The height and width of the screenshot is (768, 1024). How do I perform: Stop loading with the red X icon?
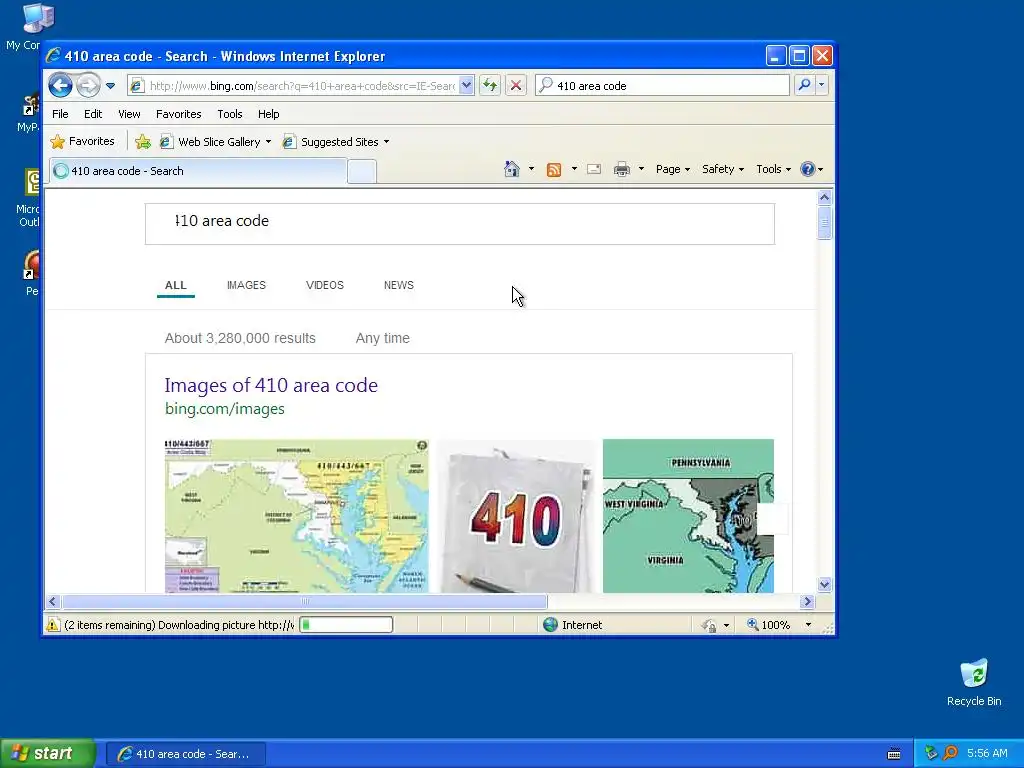coord(516,85)
